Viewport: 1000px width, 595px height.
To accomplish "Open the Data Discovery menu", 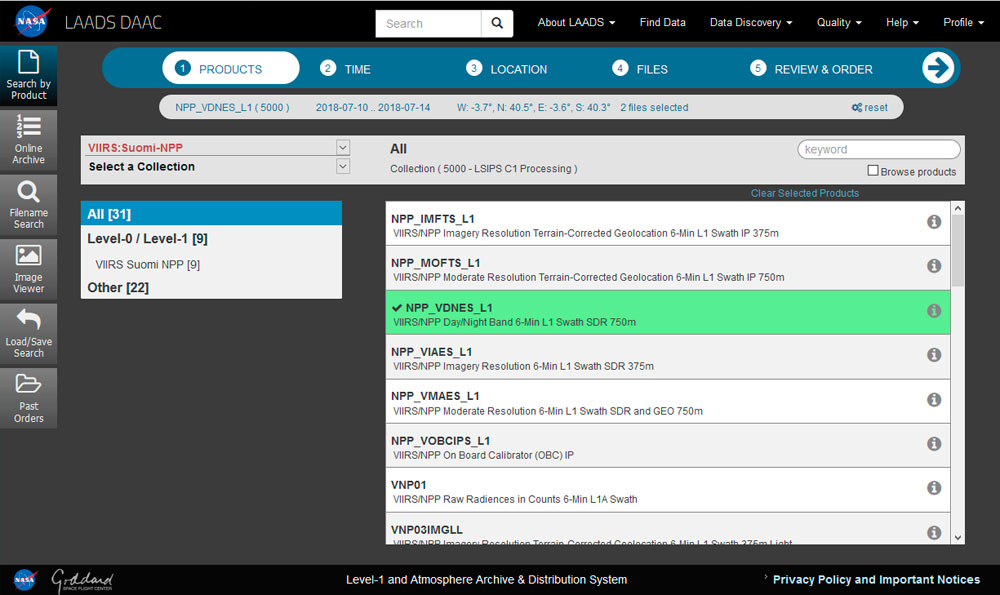I will click(751, 22).
